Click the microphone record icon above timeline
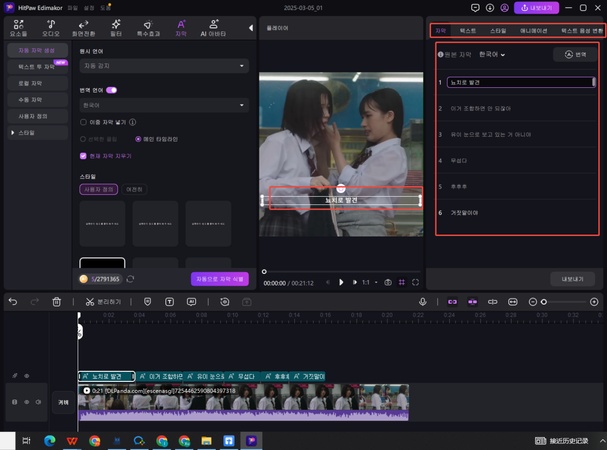This screenshot has height=450, width=607. (423, 301)
